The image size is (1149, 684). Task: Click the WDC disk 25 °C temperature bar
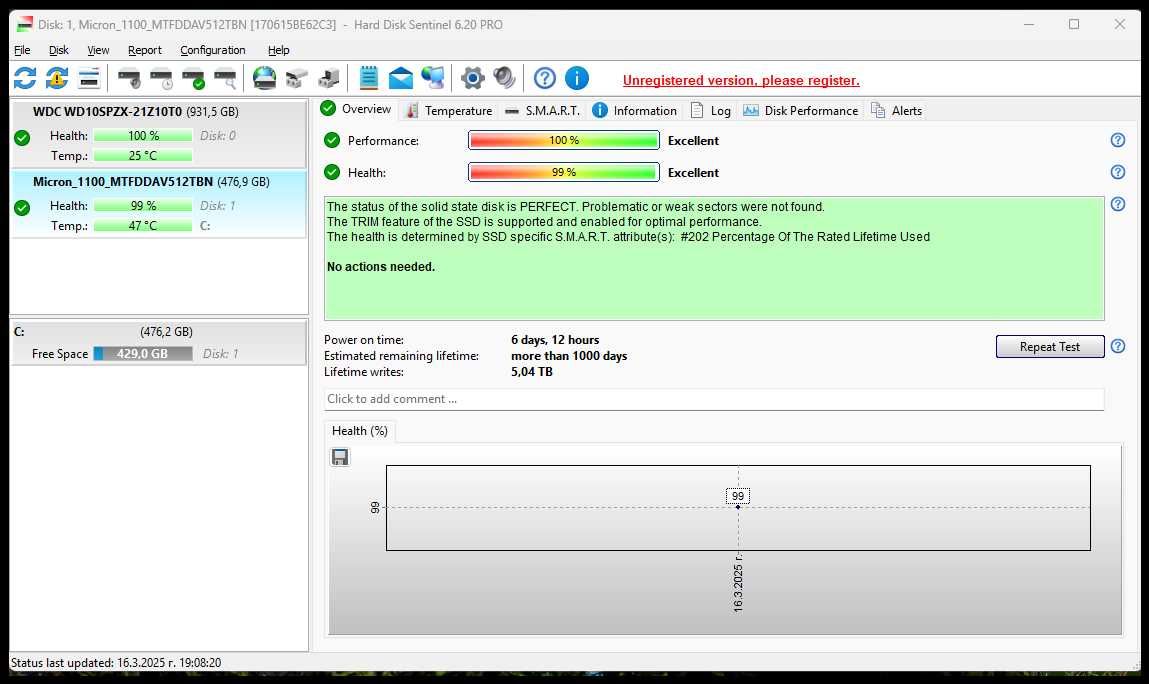pos(143,156)
